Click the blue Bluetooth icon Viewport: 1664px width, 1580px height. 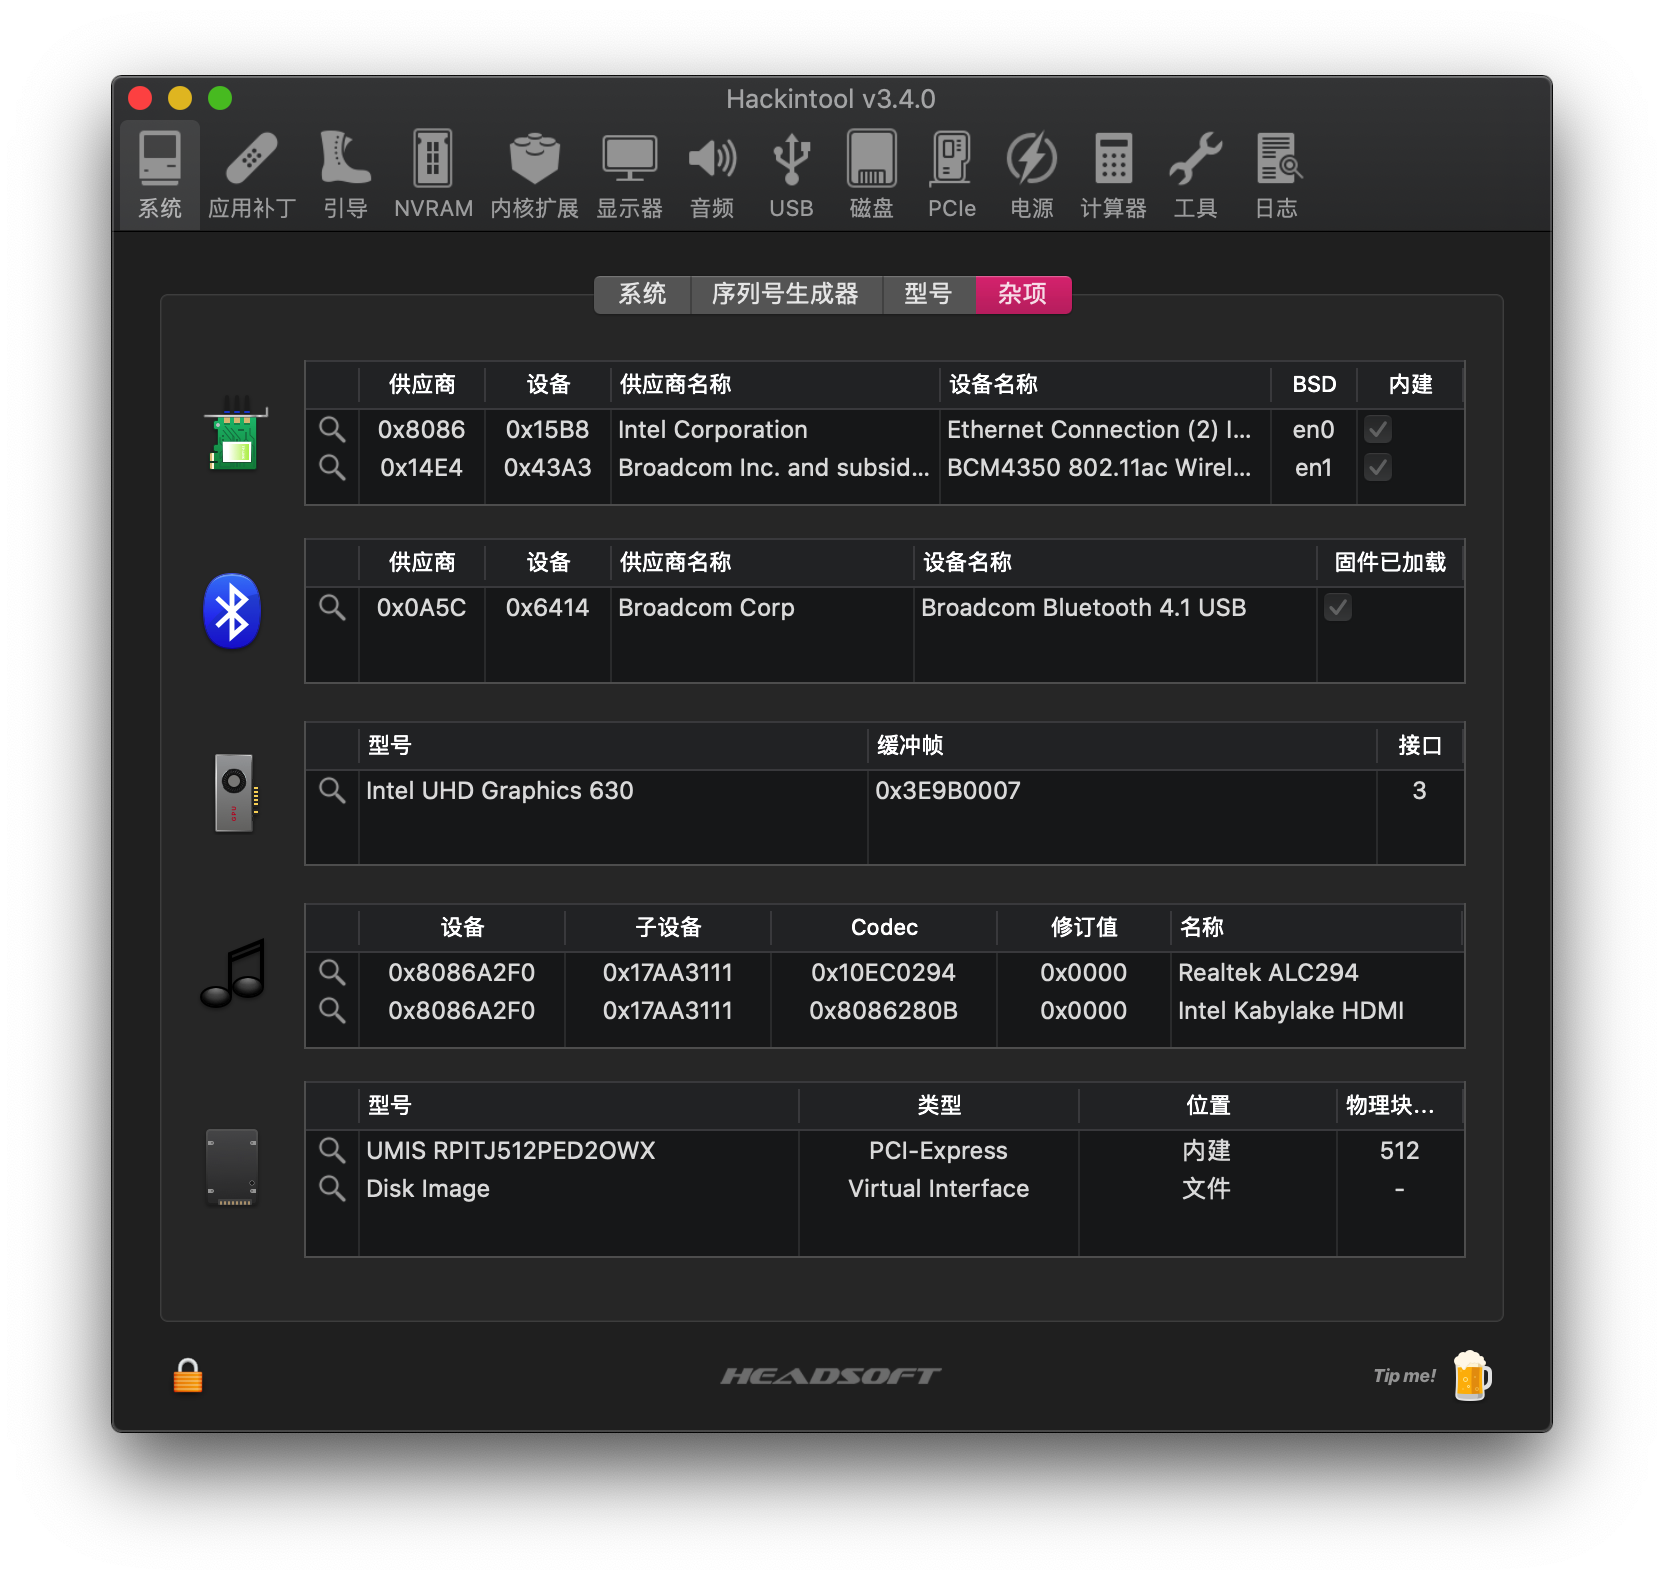[x=232, y=611]
